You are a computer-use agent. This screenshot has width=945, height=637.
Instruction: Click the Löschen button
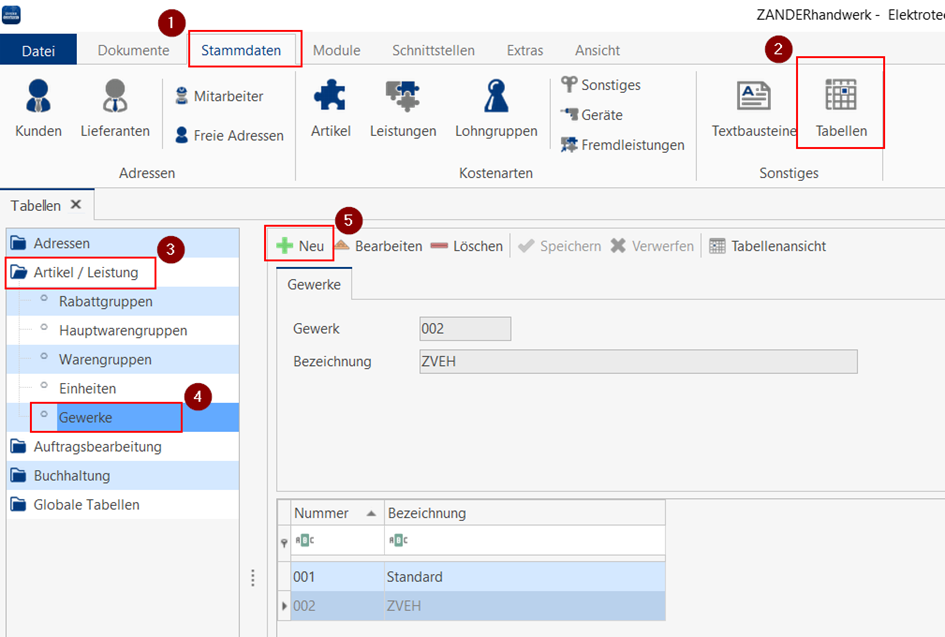[467, 246]
